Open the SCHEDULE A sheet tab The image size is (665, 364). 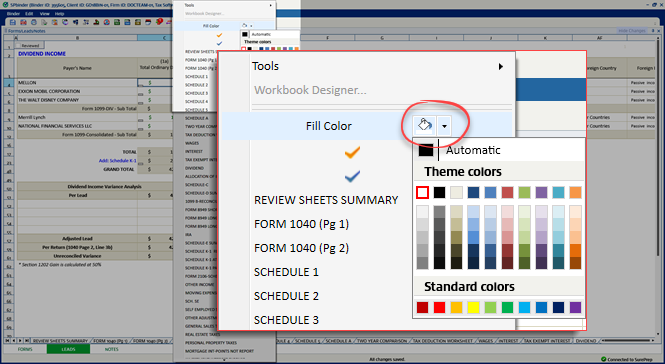[338, 341]
